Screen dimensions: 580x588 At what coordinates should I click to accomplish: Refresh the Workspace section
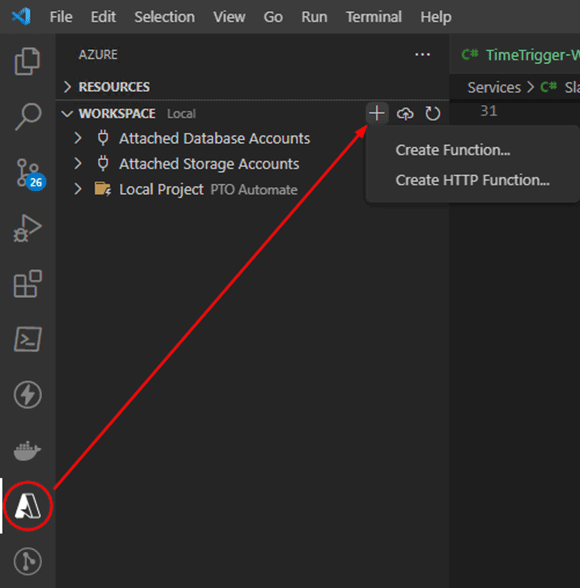point(433,113)
